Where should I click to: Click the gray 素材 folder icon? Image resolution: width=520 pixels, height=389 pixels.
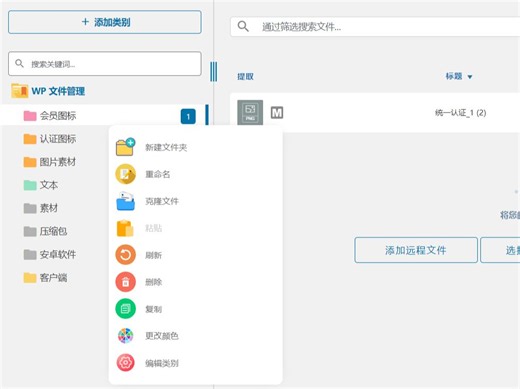[x=30, y=208]
